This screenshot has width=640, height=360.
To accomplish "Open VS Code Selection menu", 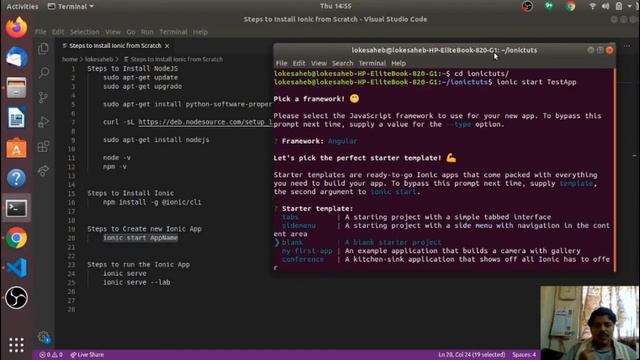I will click(x=84, y=32).
